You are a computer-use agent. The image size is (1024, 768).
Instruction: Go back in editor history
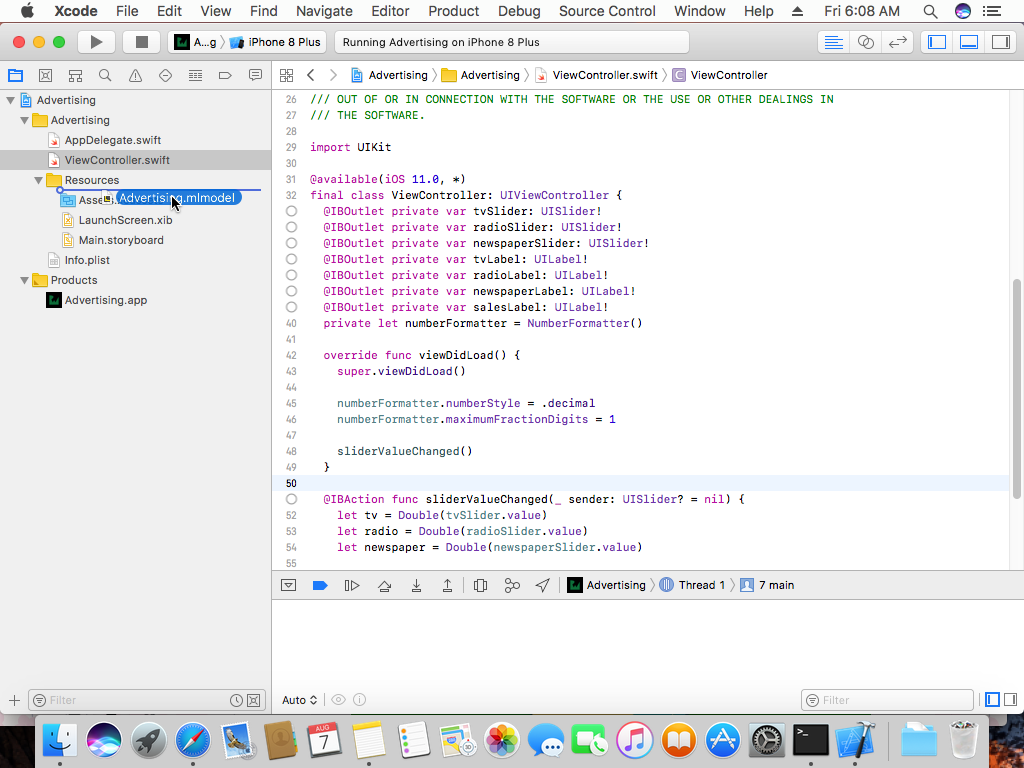(311, 75)
